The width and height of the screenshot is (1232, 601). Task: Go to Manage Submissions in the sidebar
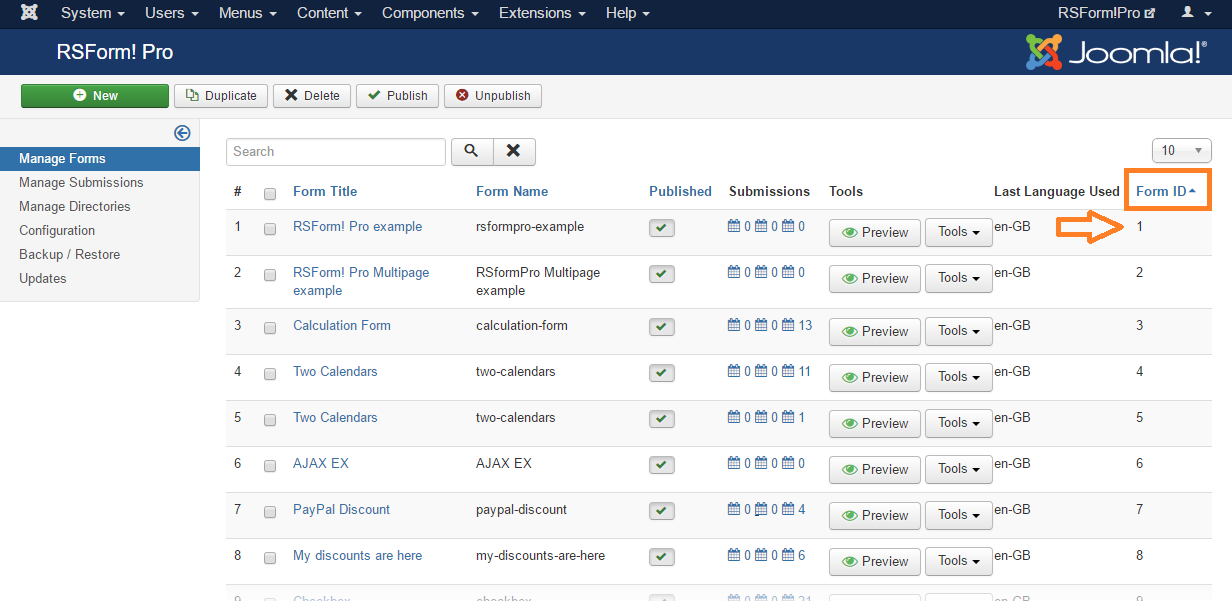coord(81,182)
